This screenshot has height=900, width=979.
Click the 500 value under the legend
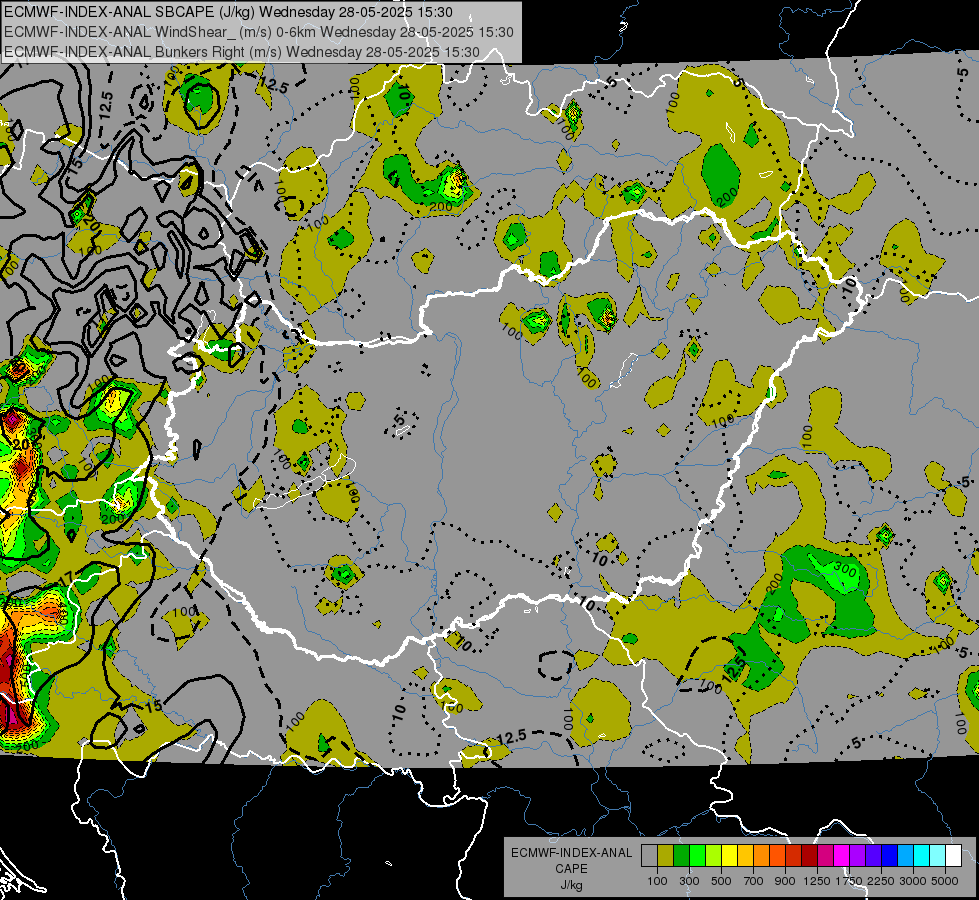point(721,881)
